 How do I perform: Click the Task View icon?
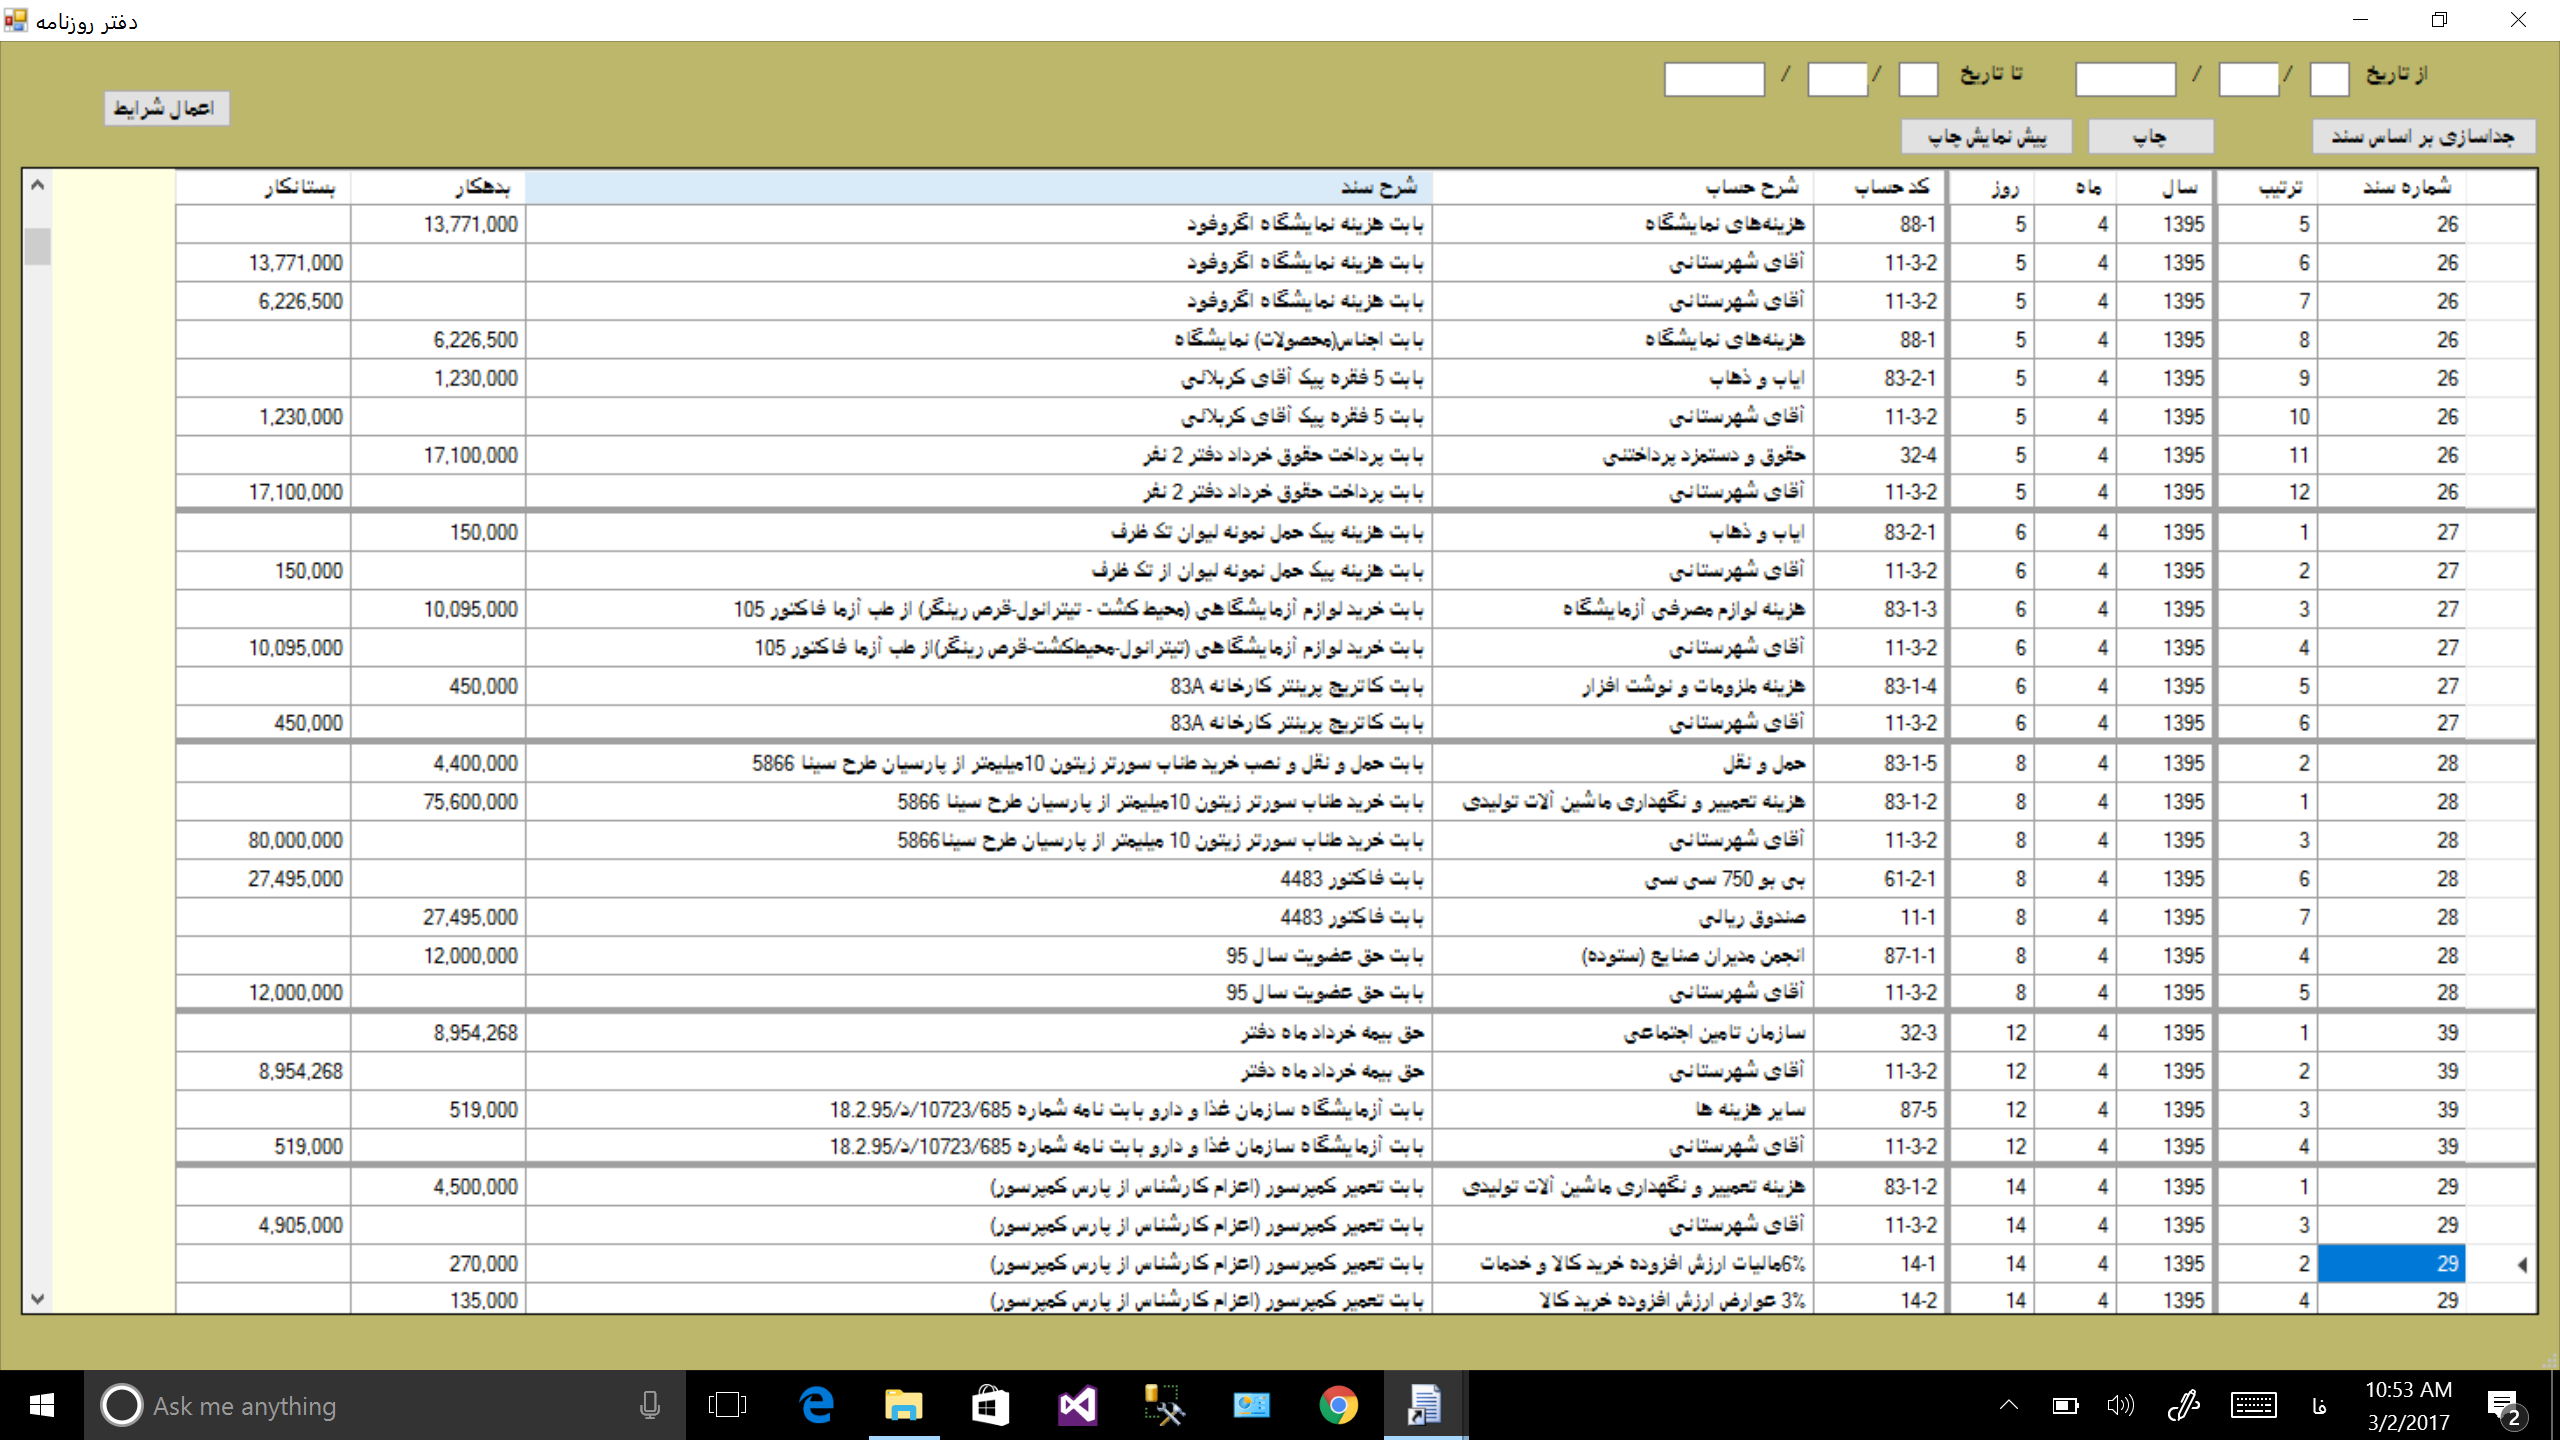[727, 1405]
